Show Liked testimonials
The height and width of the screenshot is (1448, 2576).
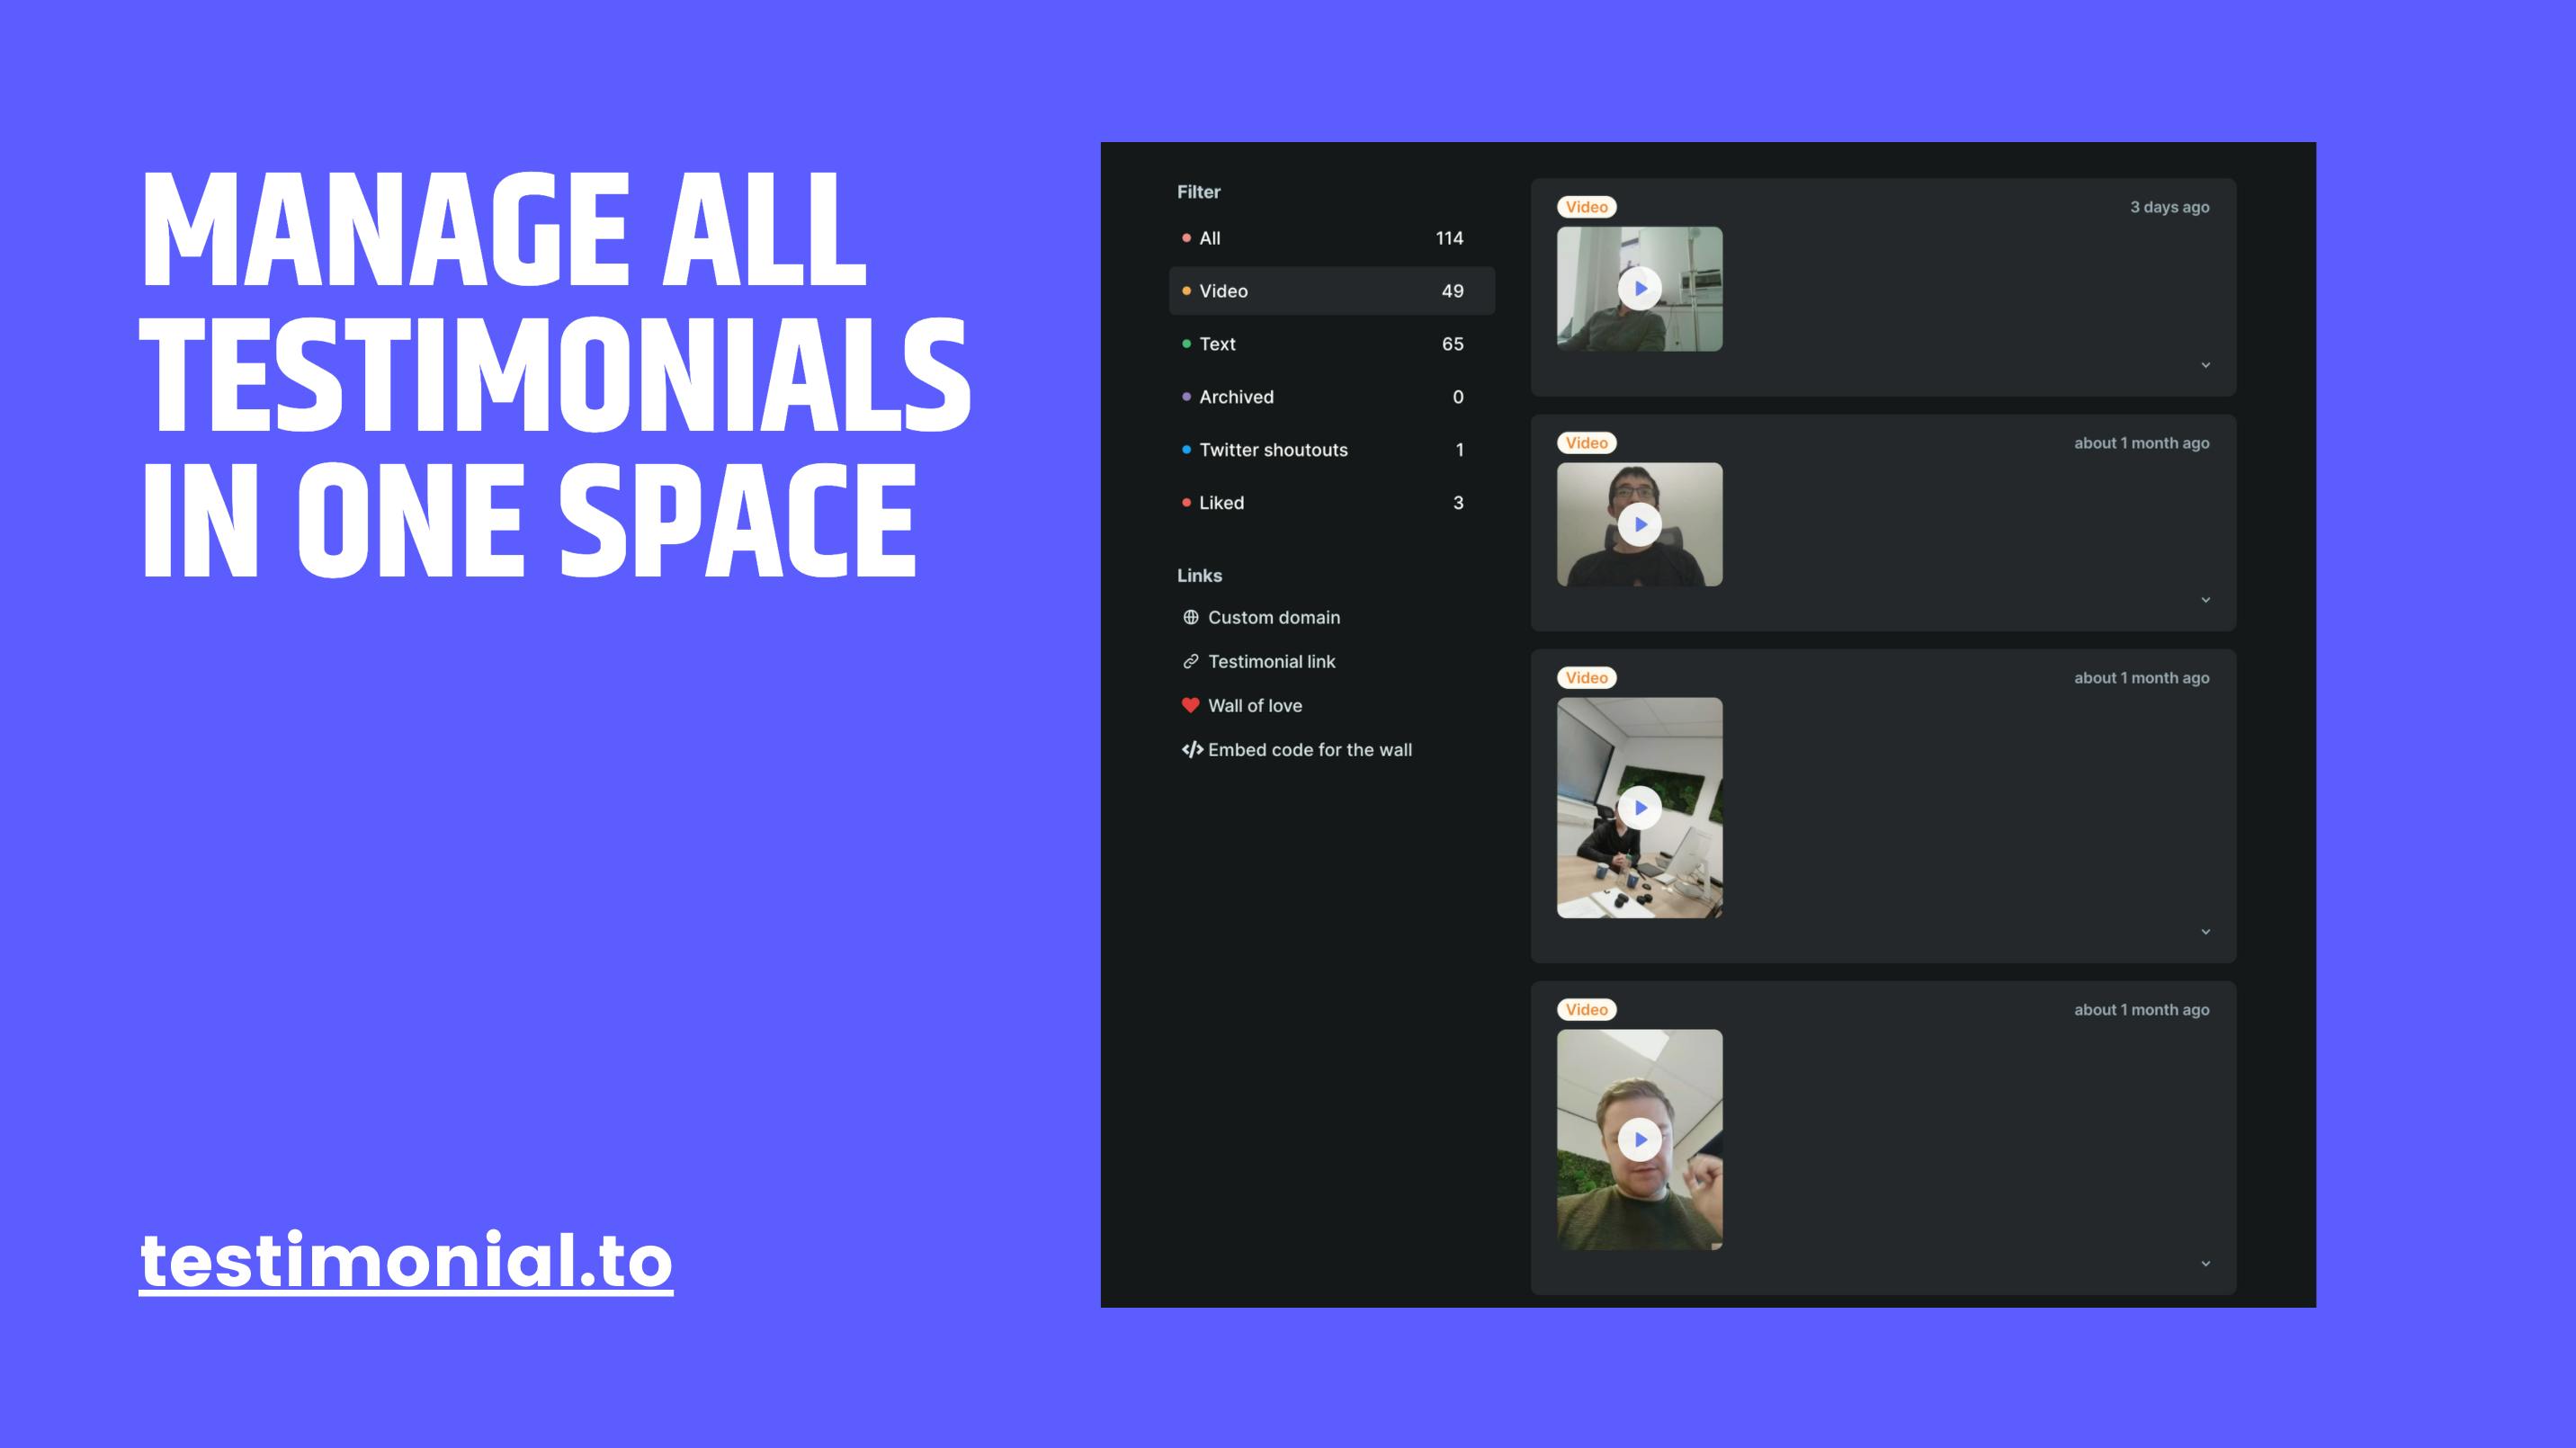pyautogui.click(x=1331, y=503)
